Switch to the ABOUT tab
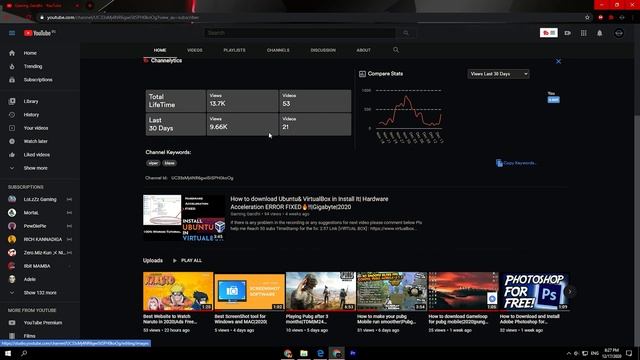640x360 pixels. tap(363, 50)
